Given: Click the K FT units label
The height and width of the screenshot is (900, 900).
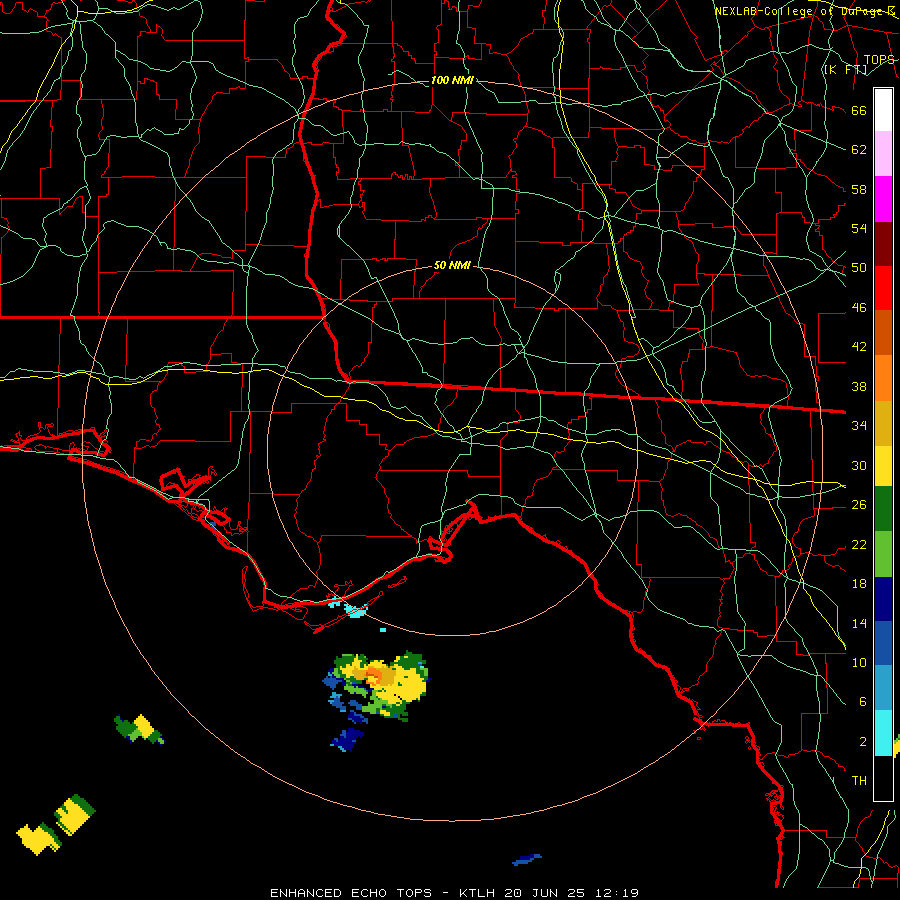Looking at the screenshot, I should (845, 69).
